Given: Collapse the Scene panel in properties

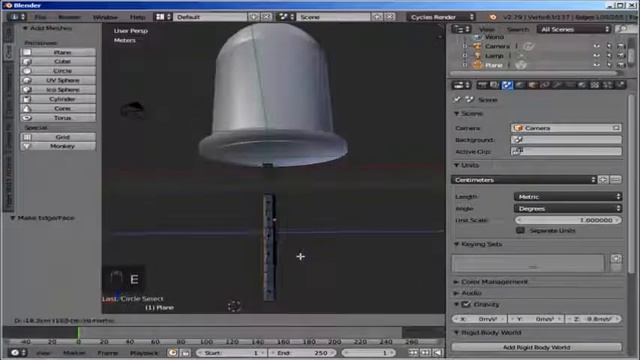Looking at the screenshot, I should coord(457,113).
